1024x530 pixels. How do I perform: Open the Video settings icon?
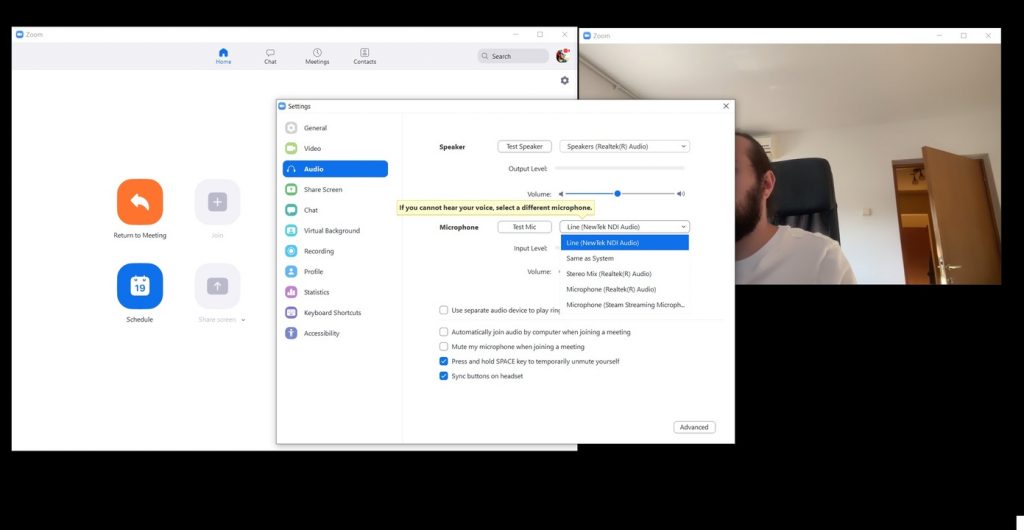[x=291, y=148]
